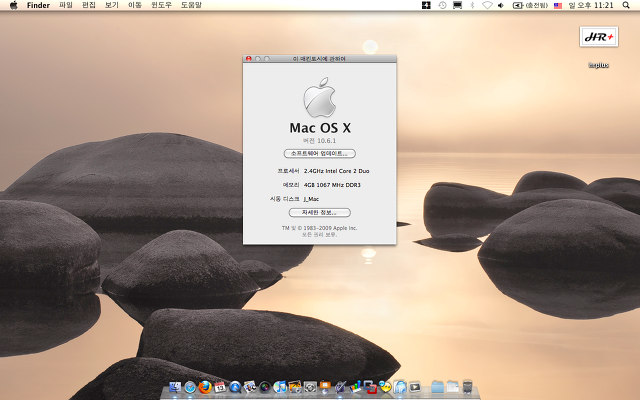
Task: Open Finder from the Dock
Action: tap(175, 387)
